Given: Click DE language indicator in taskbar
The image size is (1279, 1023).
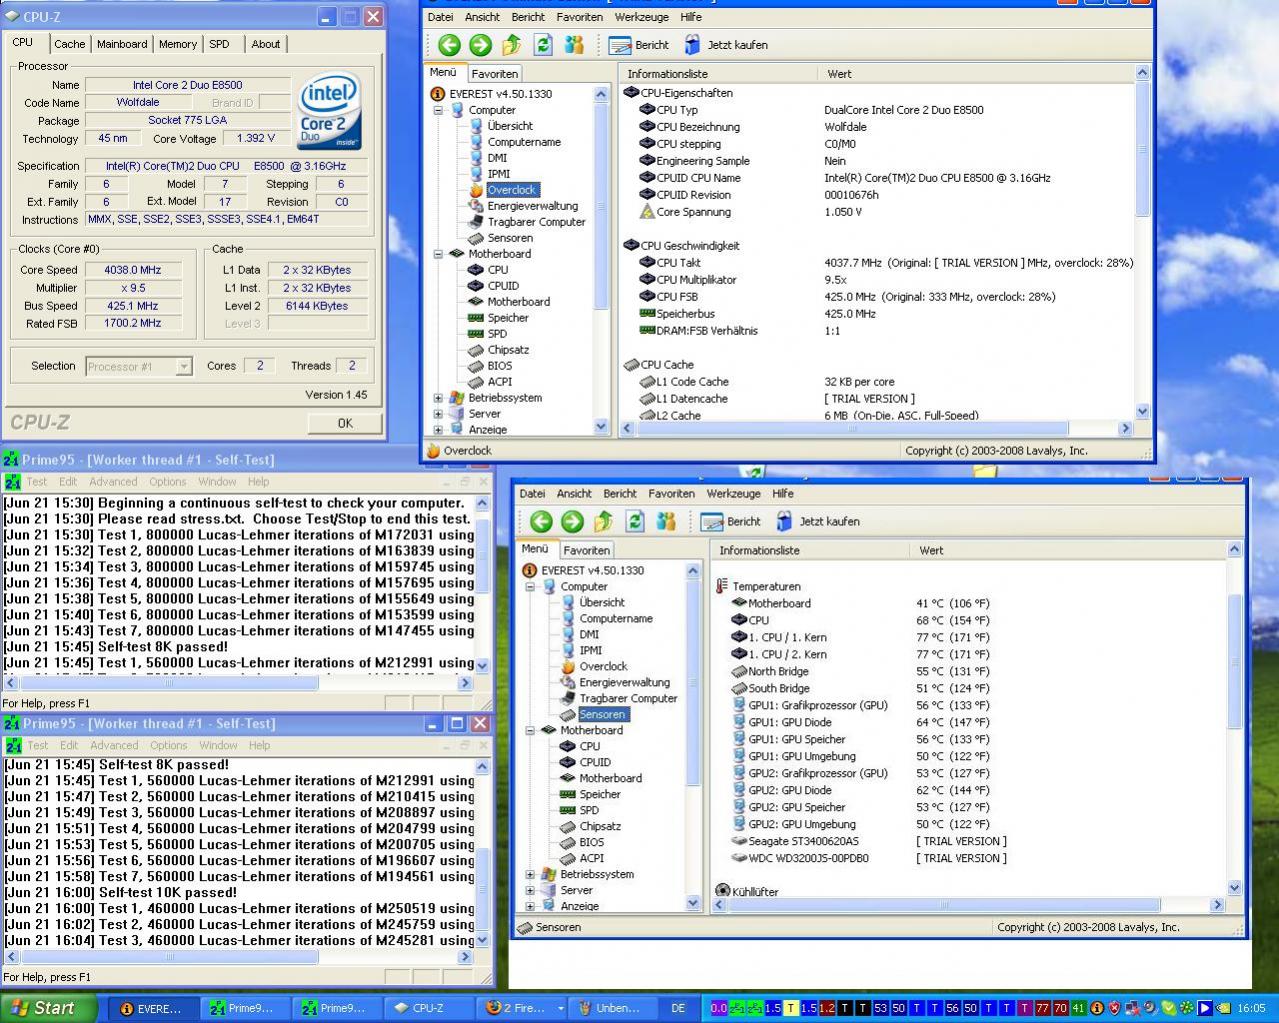Looking at the screenshot, I should tap(678, 1008).
